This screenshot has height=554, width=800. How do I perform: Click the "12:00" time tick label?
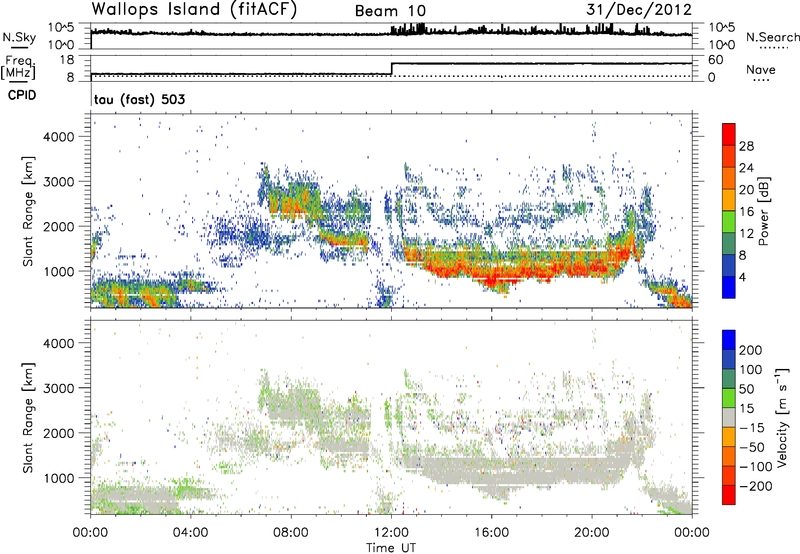391,533
